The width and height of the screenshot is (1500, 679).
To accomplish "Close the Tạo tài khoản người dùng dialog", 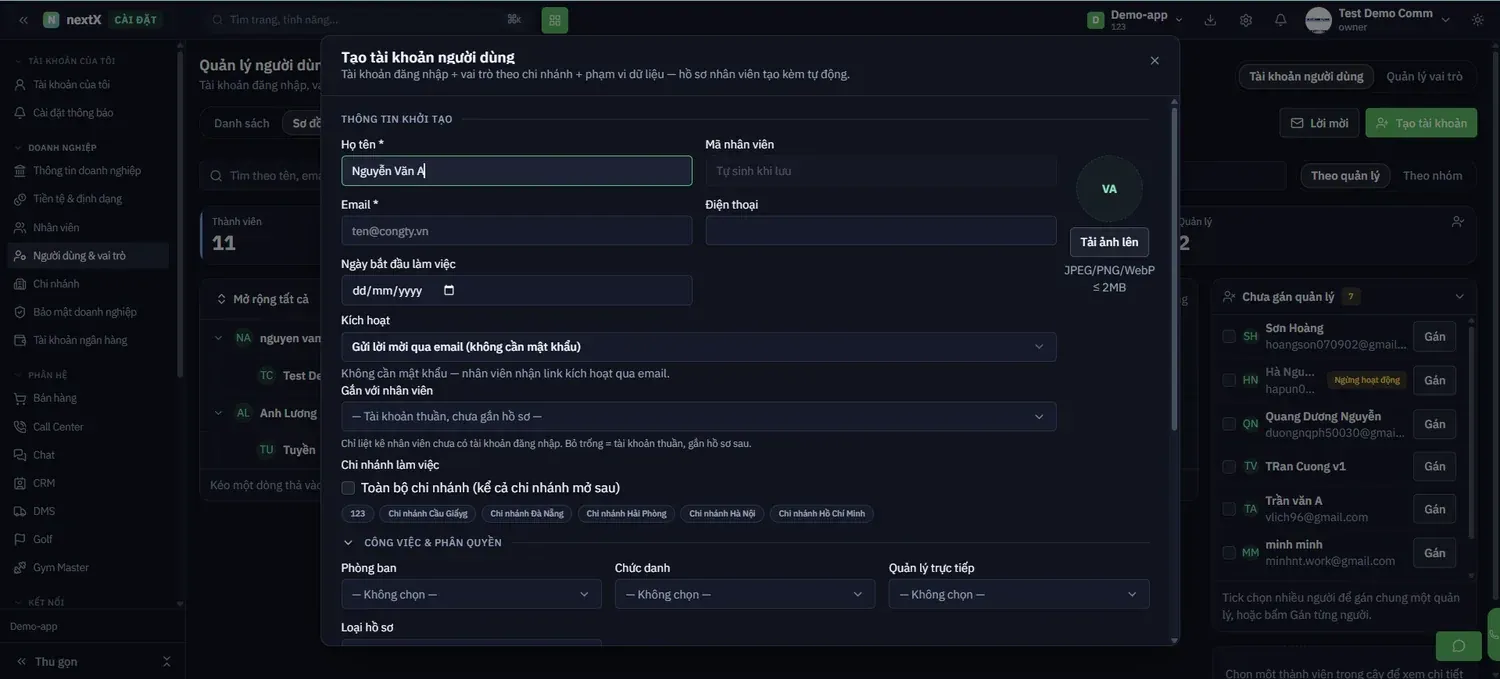I will coord(1155,61).
